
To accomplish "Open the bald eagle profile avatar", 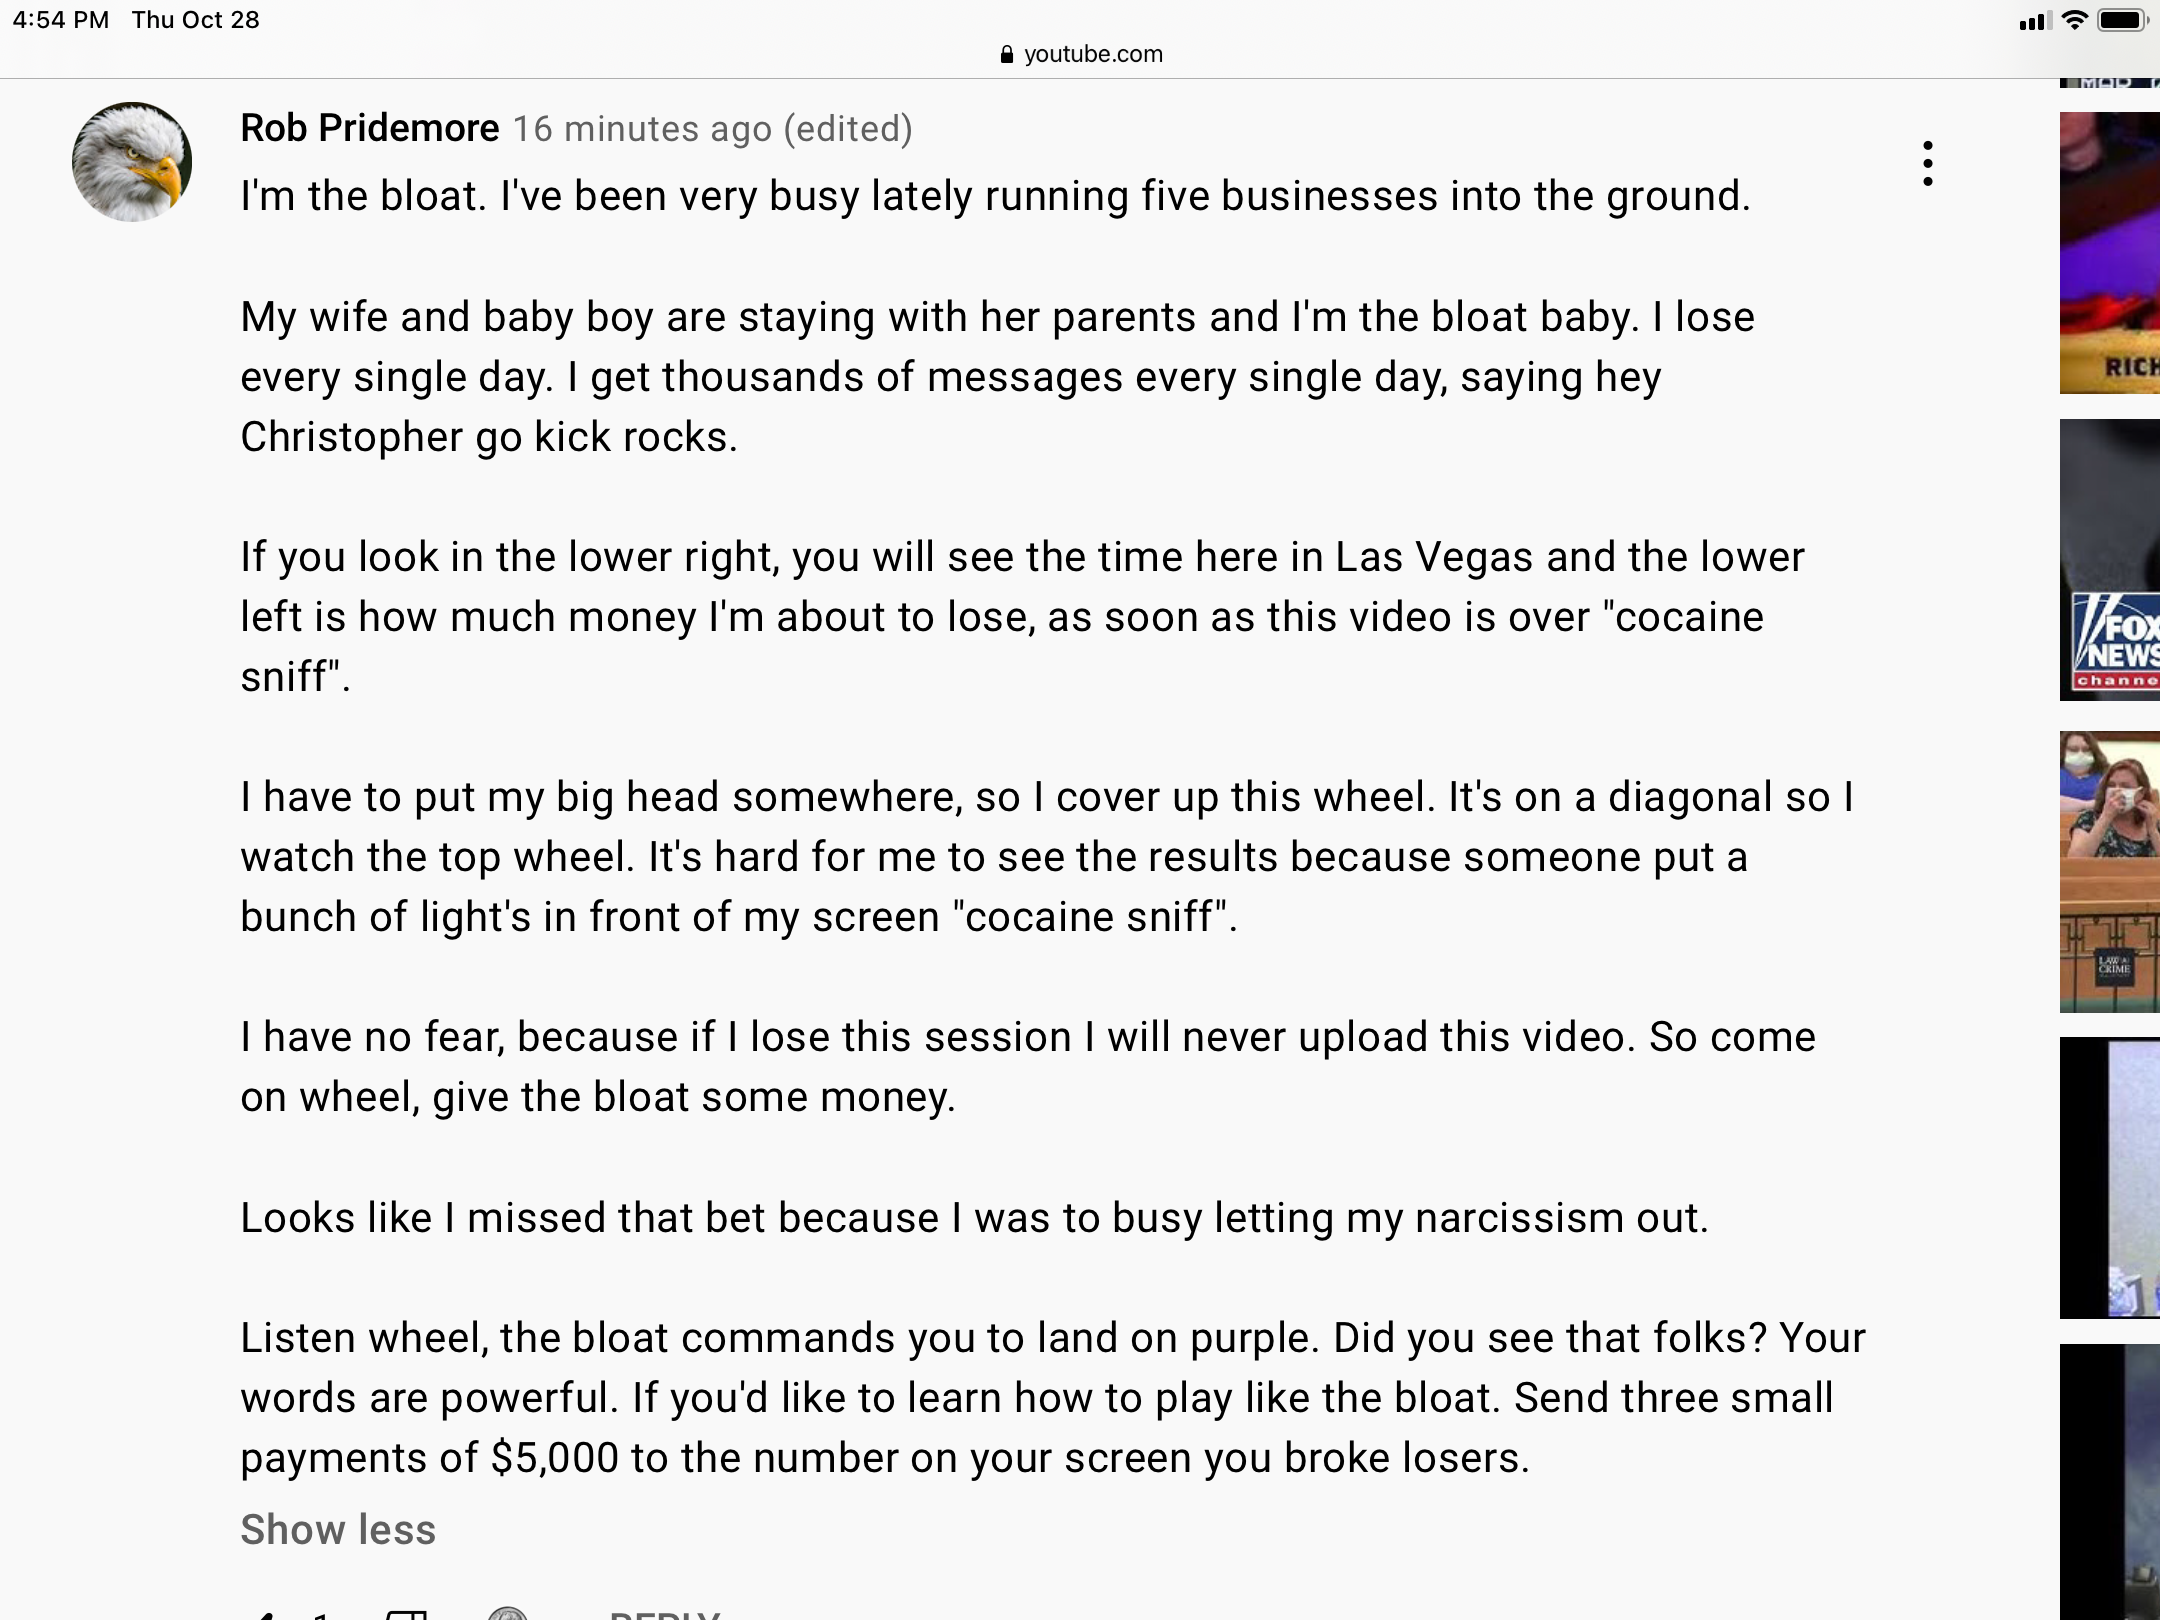I will click(132, 161).
